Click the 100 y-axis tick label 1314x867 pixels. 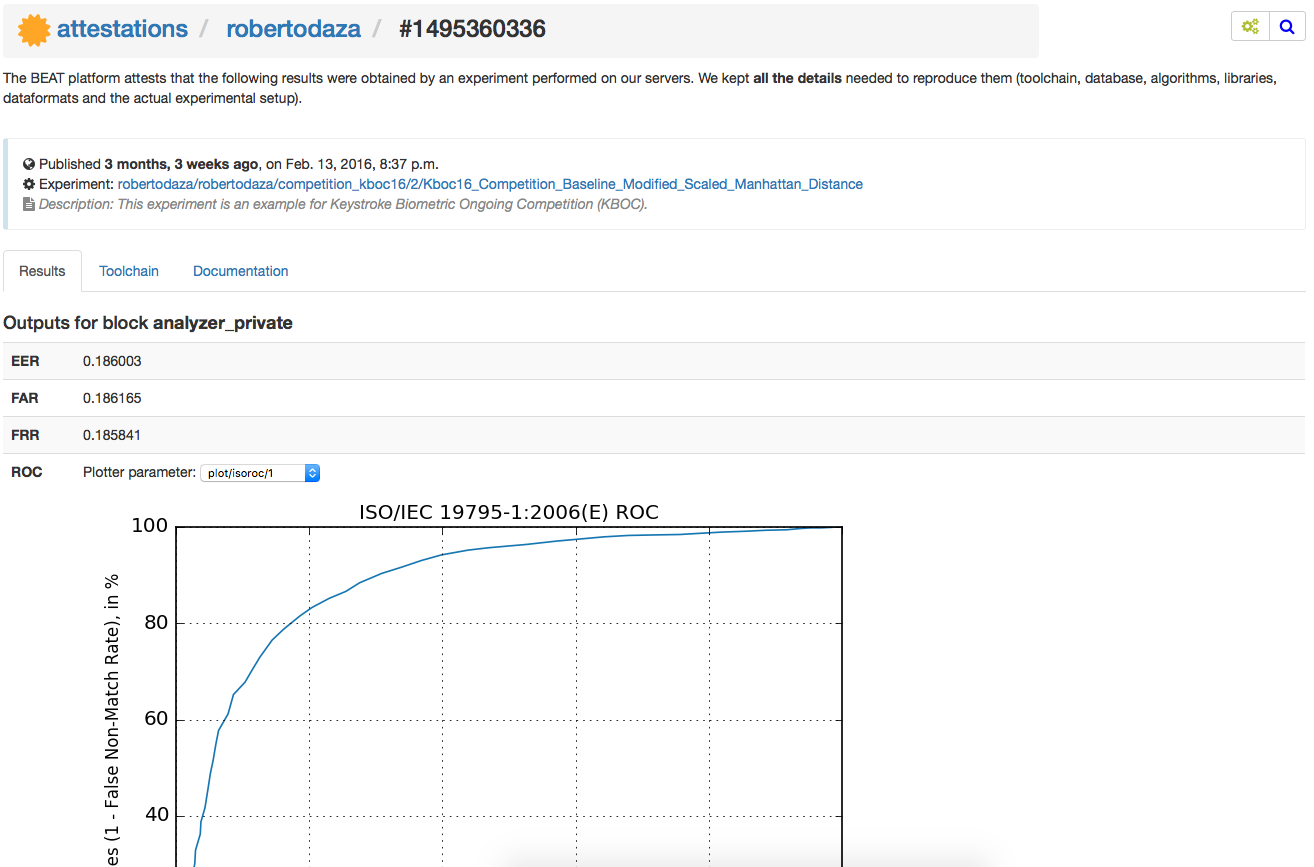click(x=150, y=526)
